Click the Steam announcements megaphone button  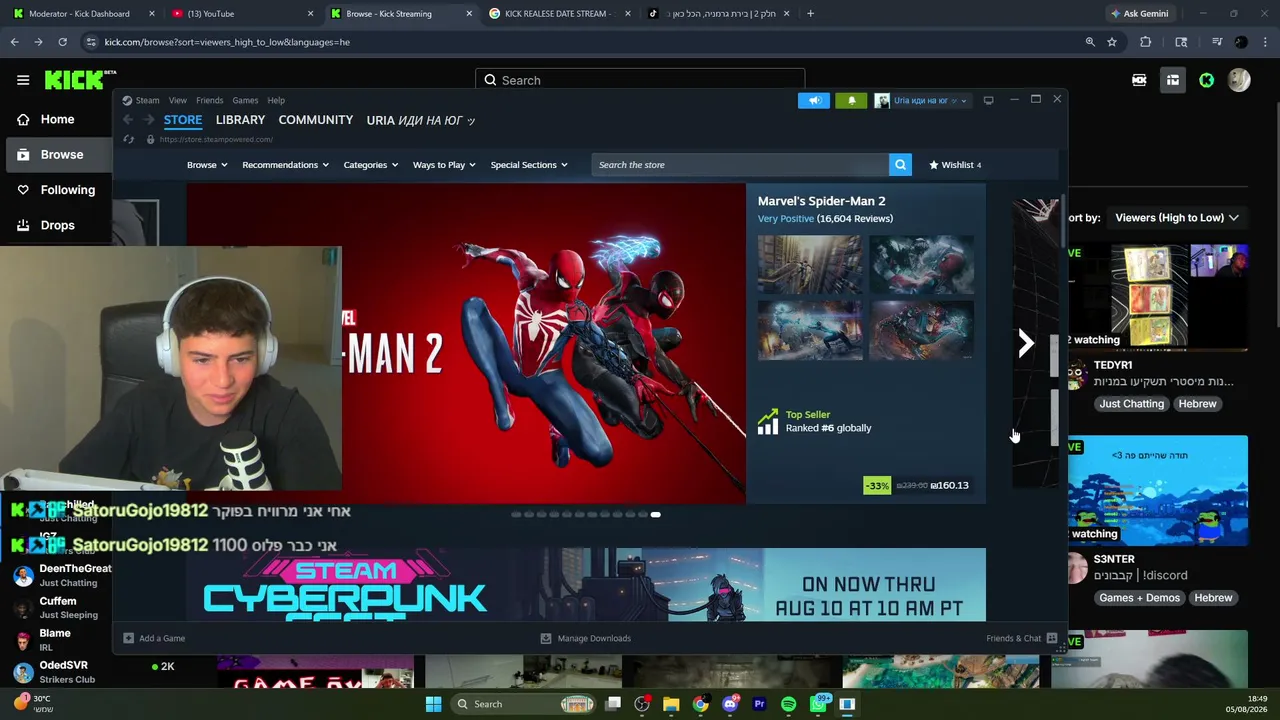814,100
